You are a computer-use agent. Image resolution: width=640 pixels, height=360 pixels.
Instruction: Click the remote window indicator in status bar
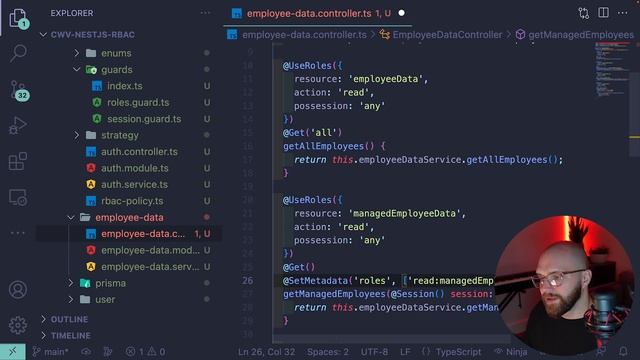pyautogui.click(x=13, y=351)
